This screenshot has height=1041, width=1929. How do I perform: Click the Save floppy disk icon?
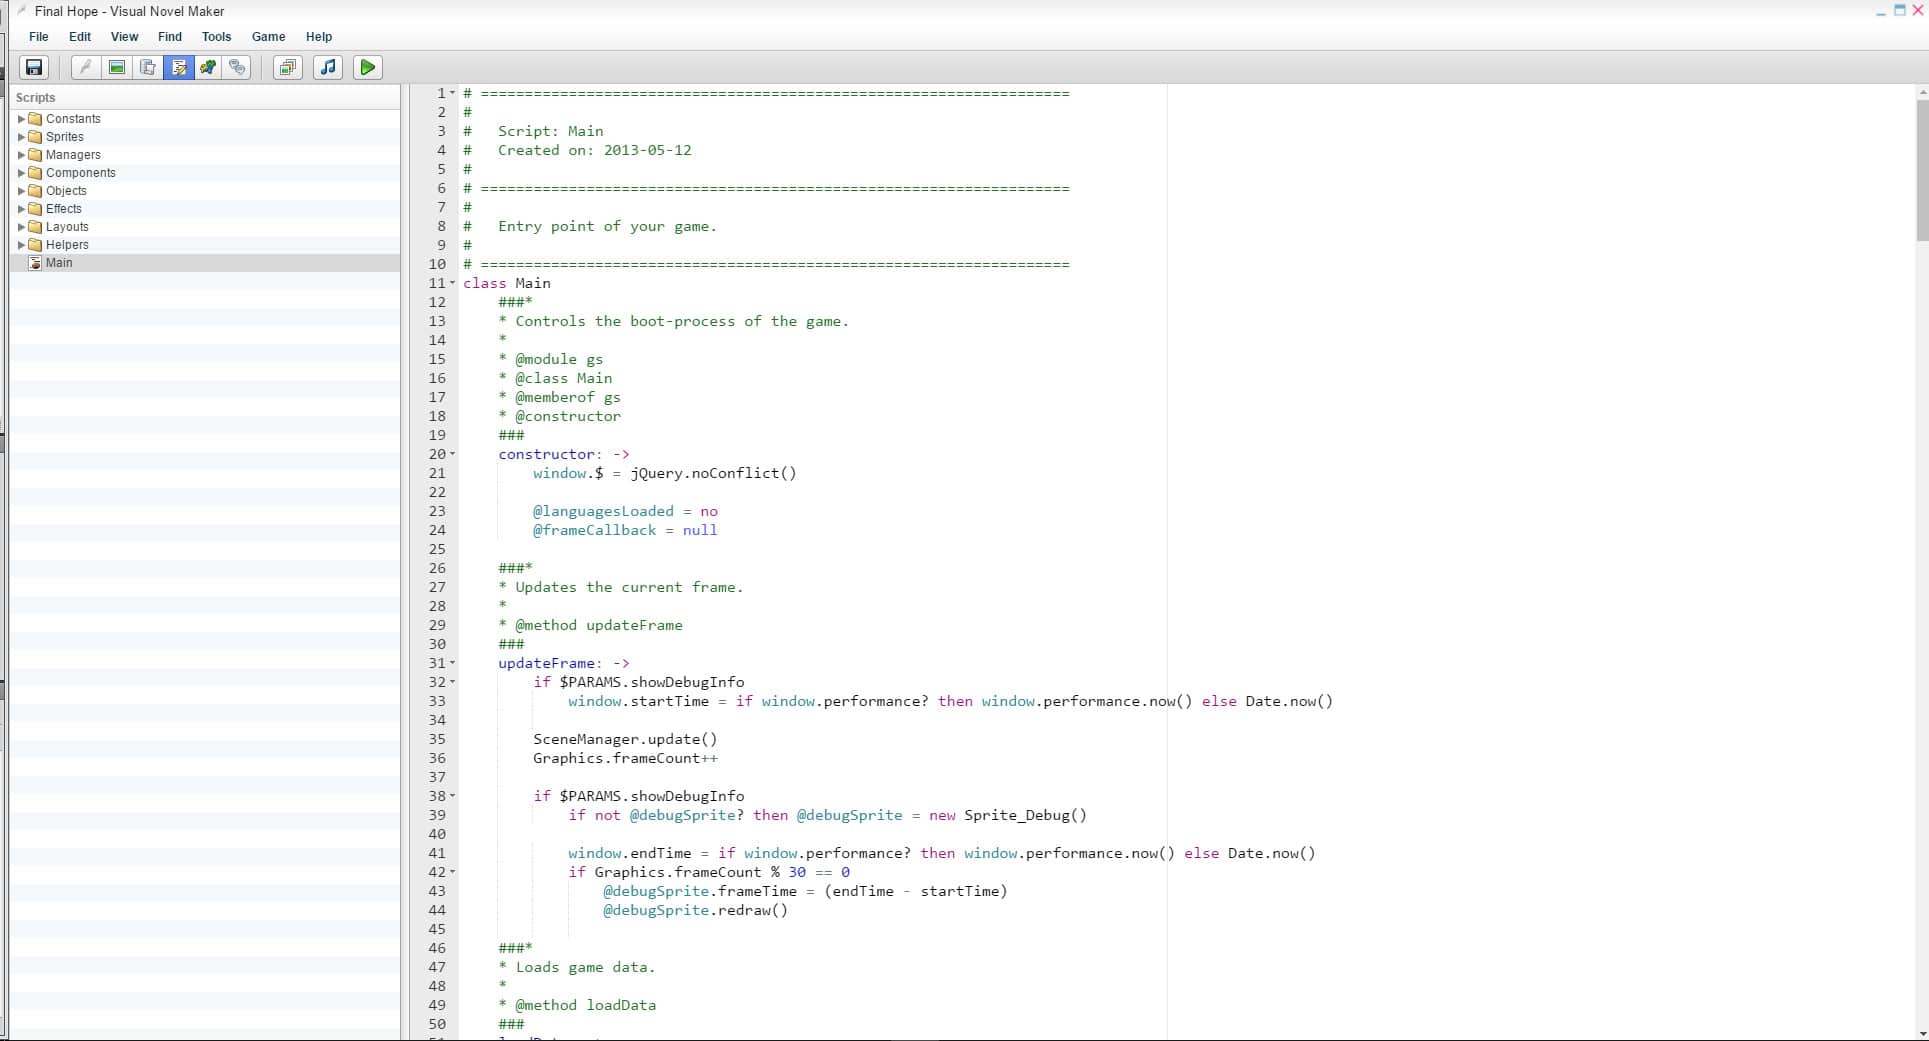[x=34, y=67]
